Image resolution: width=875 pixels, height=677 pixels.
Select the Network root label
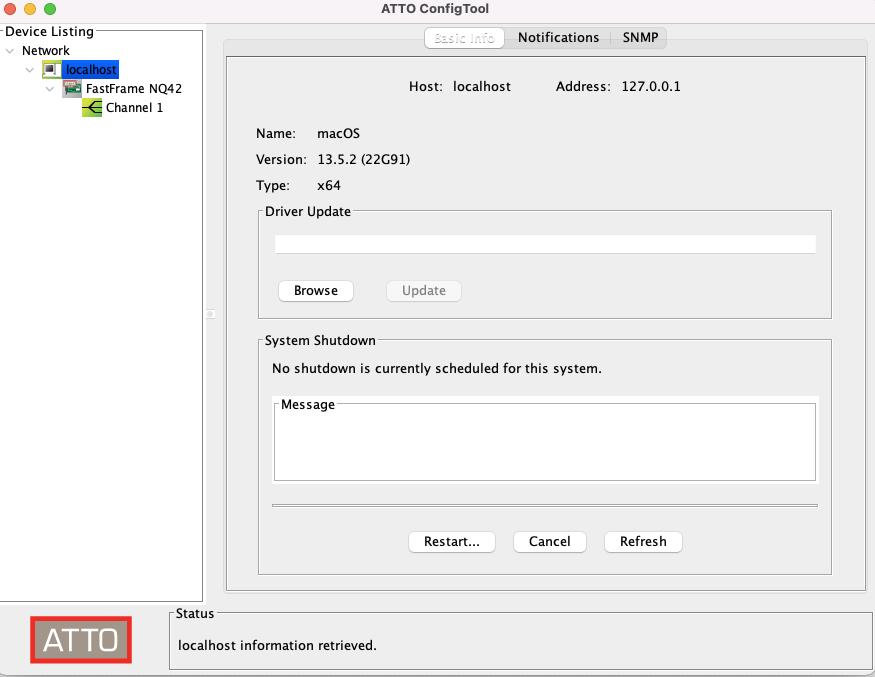[x=46, y=51]
